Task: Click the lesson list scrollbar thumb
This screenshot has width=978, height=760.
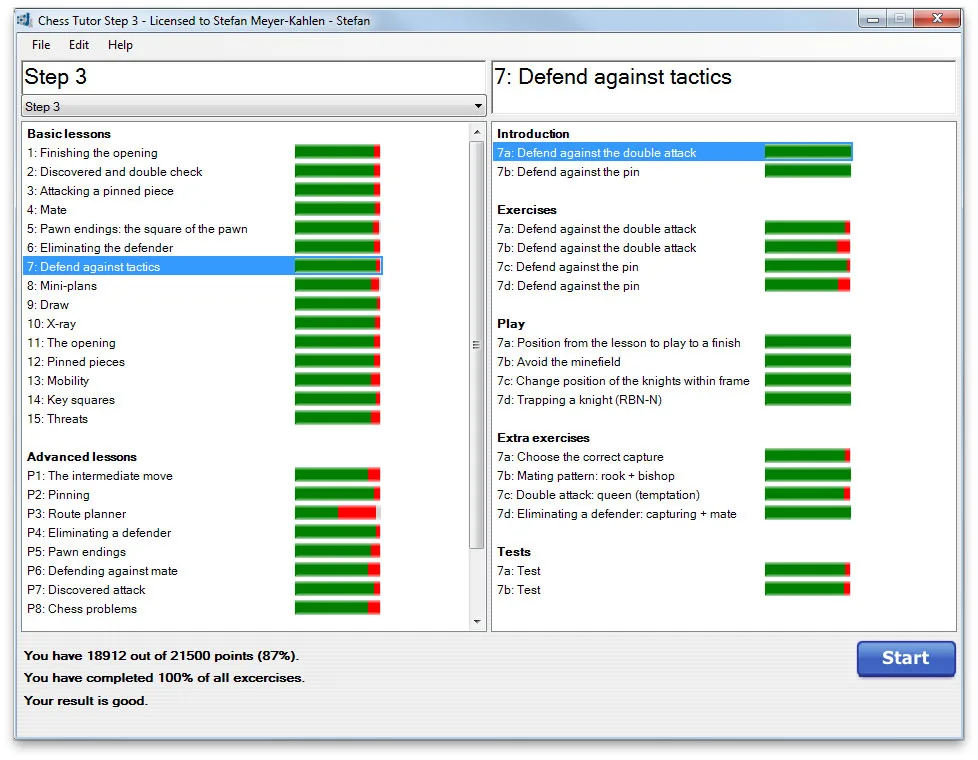Action: (x=477, y=344)
